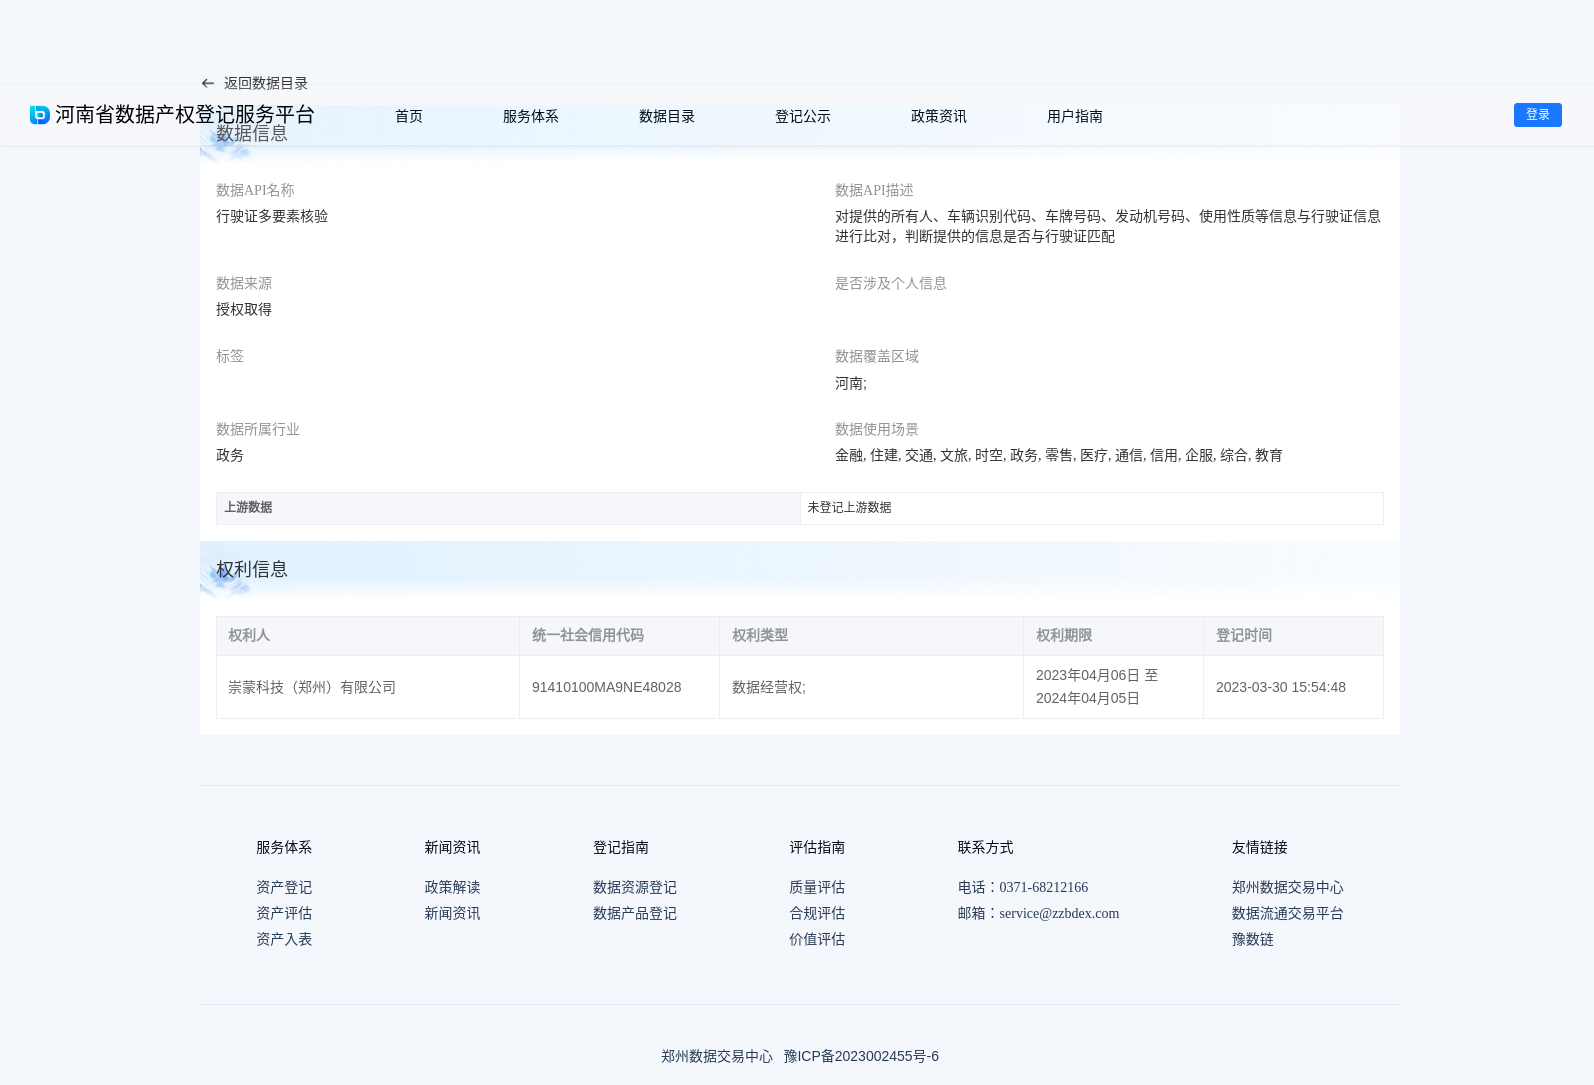Open 新闻资讯 link below 政策解读
Viewport: 1594px width, 1085px height.
pyautogui.click(x=452, y=913)
